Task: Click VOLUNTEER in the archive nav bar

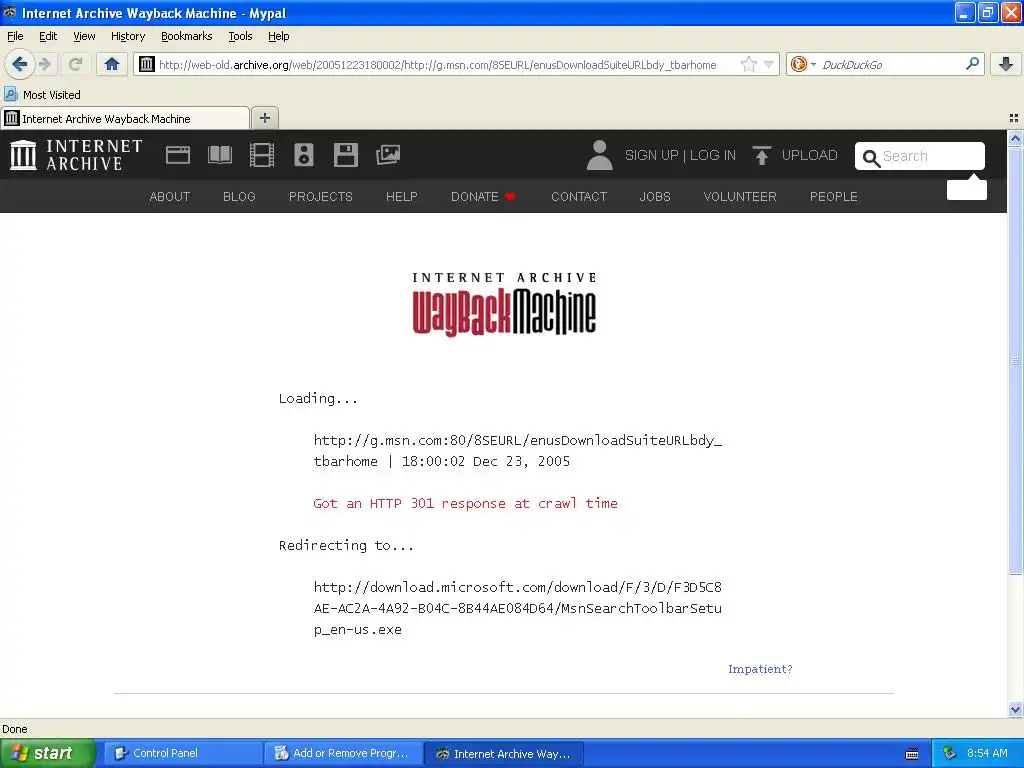Action: point(740,197)
